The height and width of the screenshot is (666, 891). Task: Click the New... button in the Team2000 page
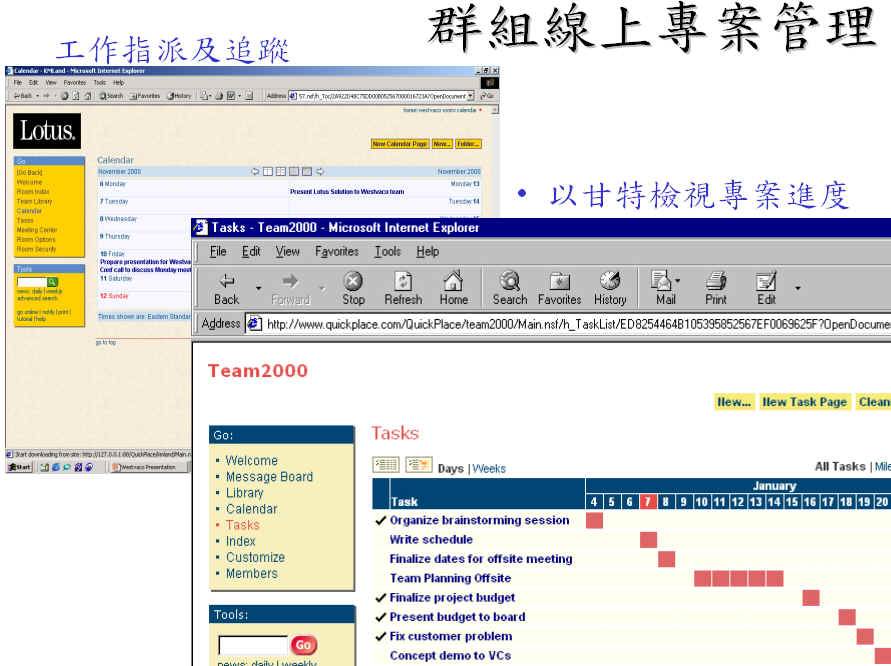(734, 402)
